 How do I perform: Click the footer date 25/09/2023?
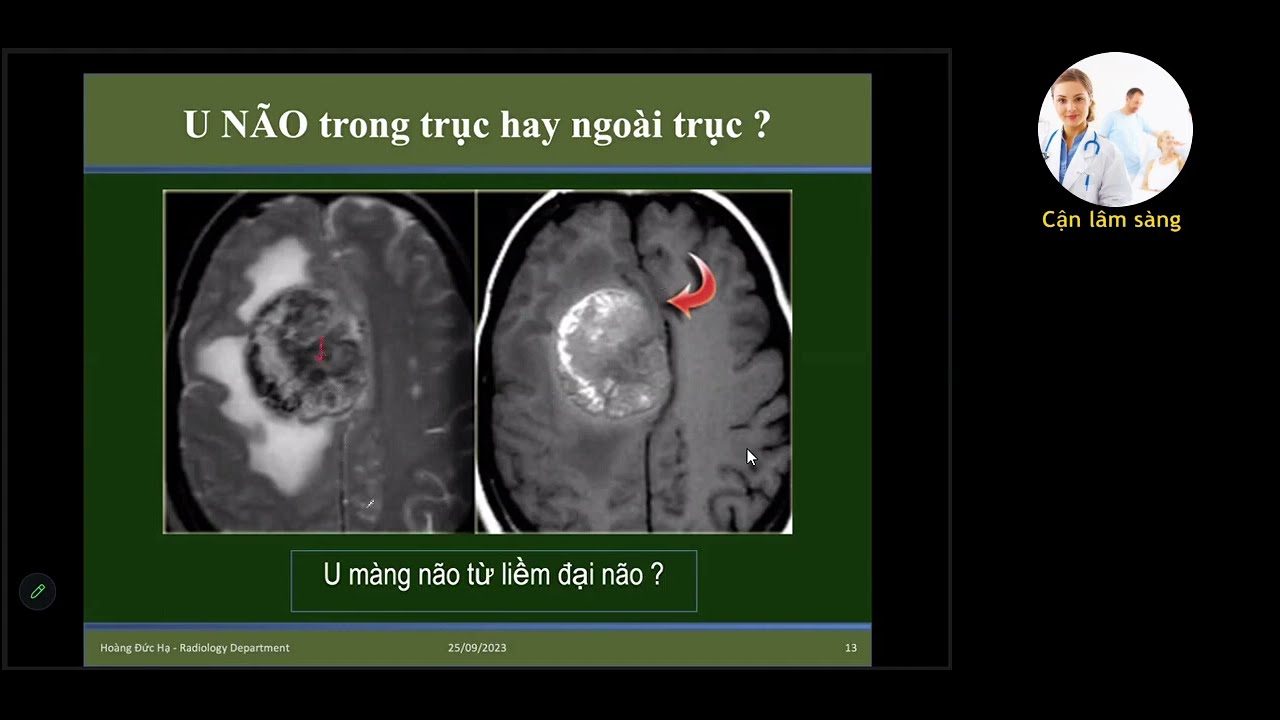tap(477, 648)
